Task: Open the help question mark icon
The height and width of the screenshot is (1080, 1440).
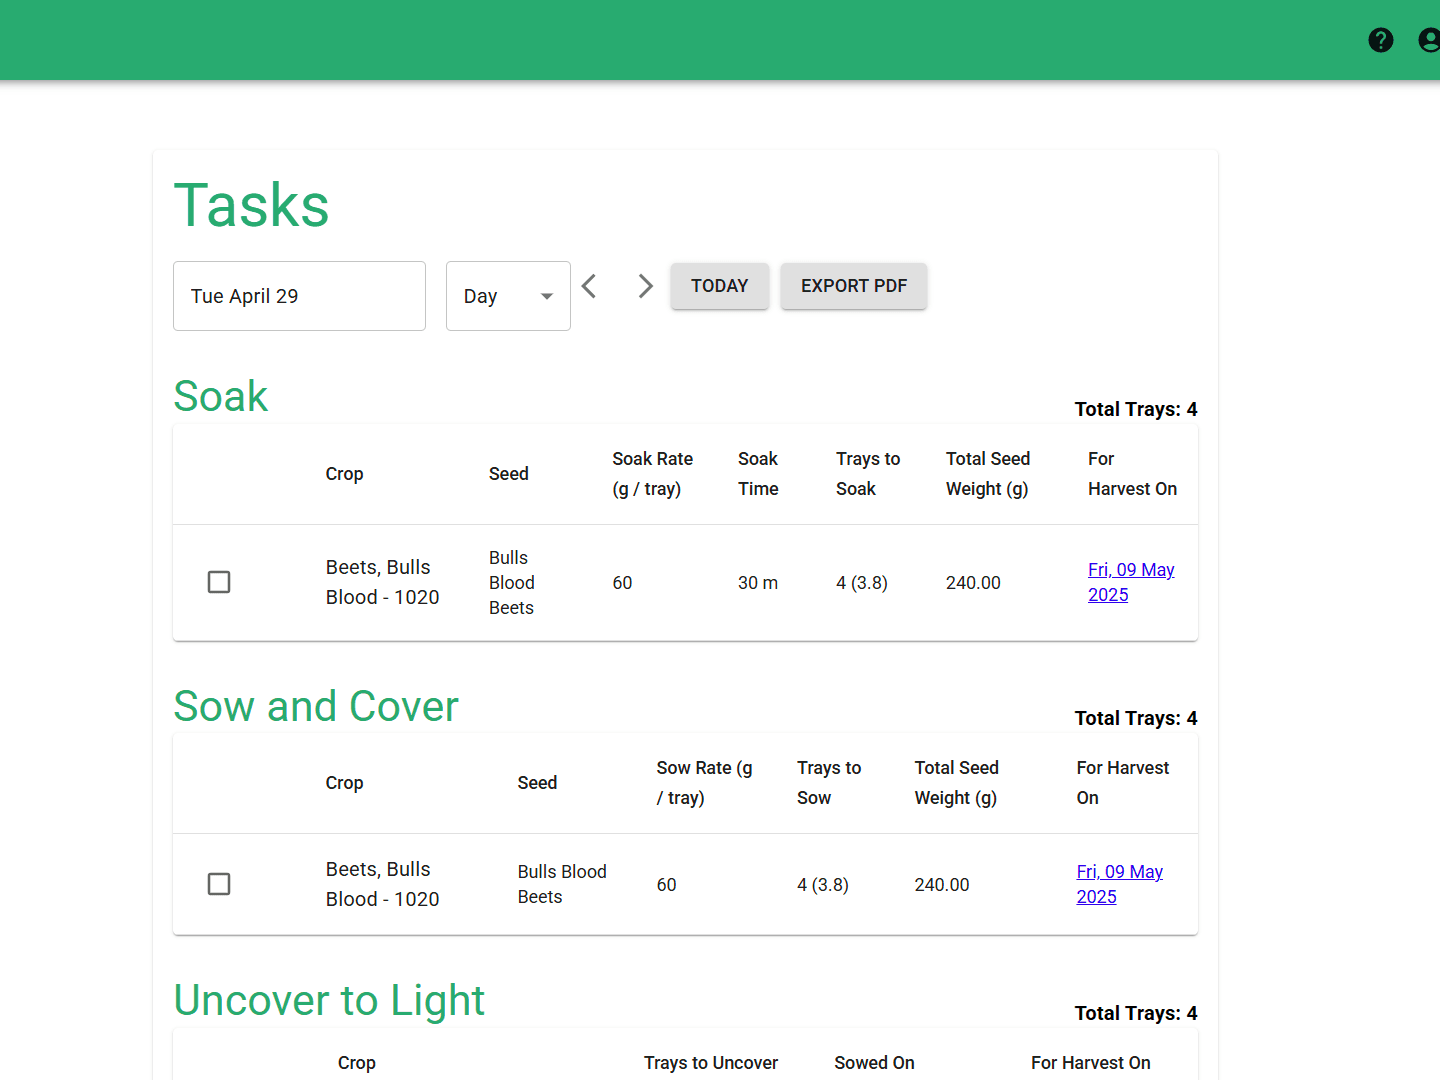Action: click(1381, 40)
